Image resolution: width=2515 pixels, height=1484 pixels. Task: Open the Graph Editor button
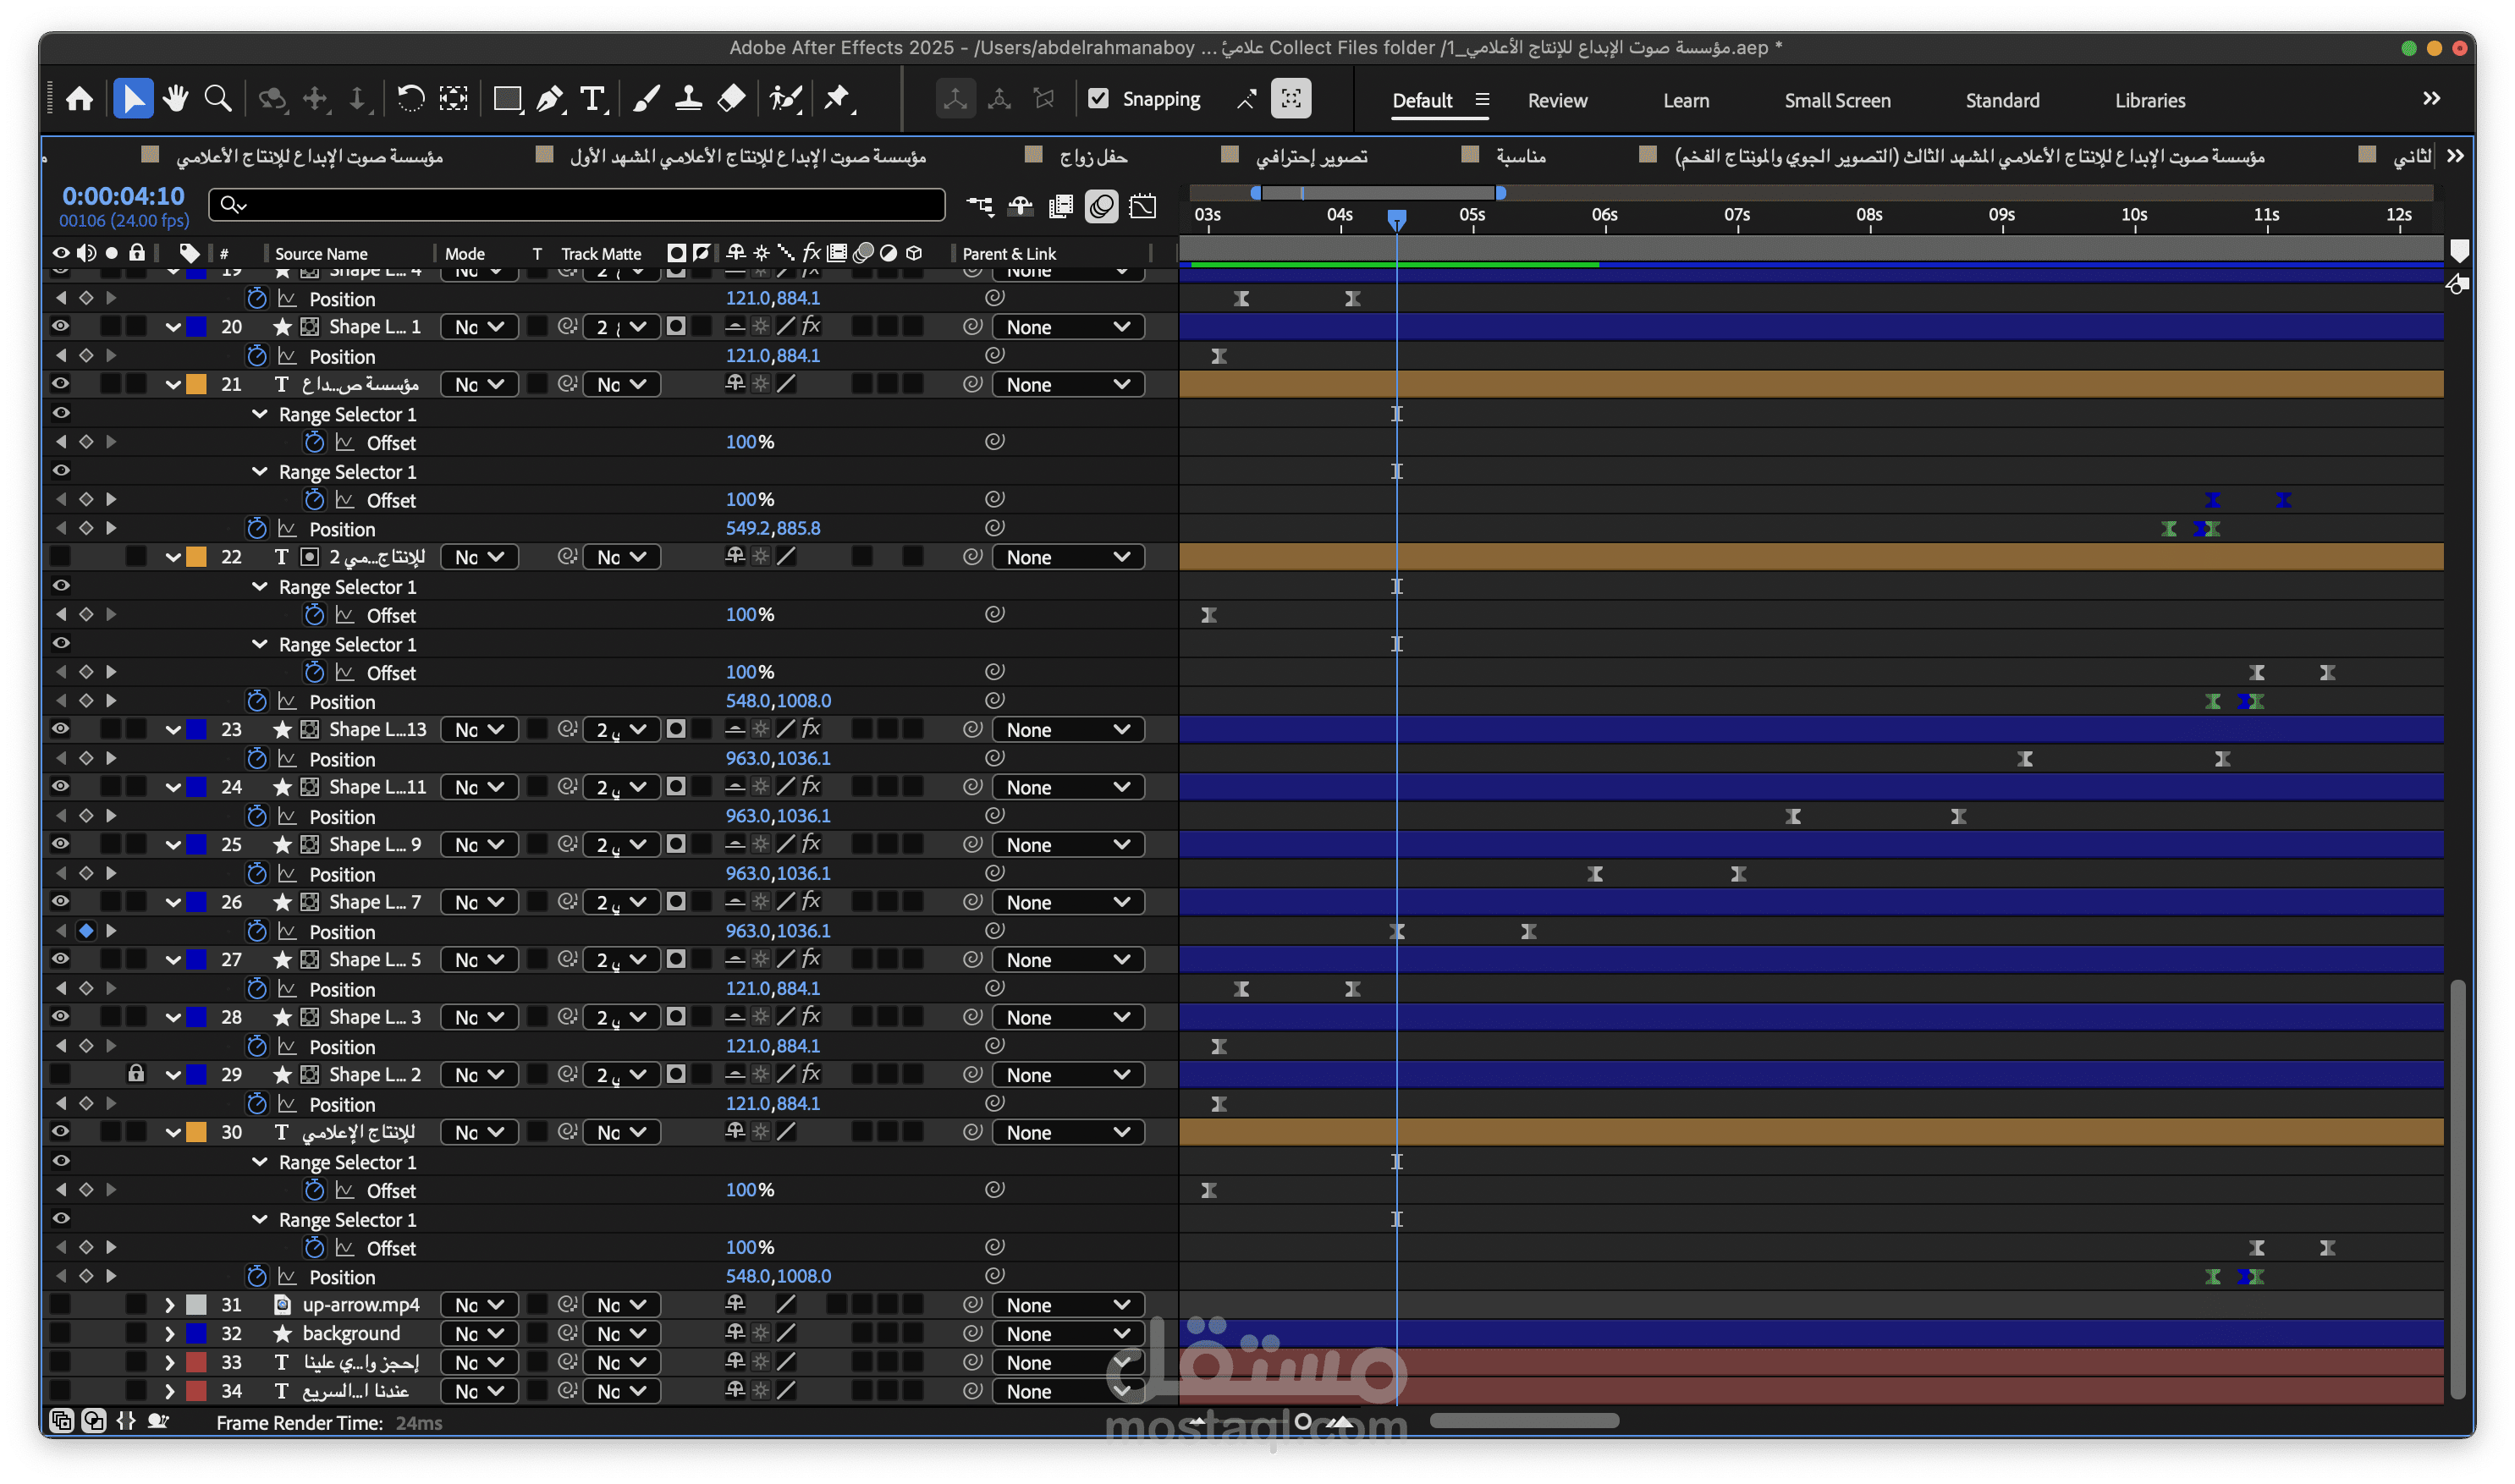1142,206
